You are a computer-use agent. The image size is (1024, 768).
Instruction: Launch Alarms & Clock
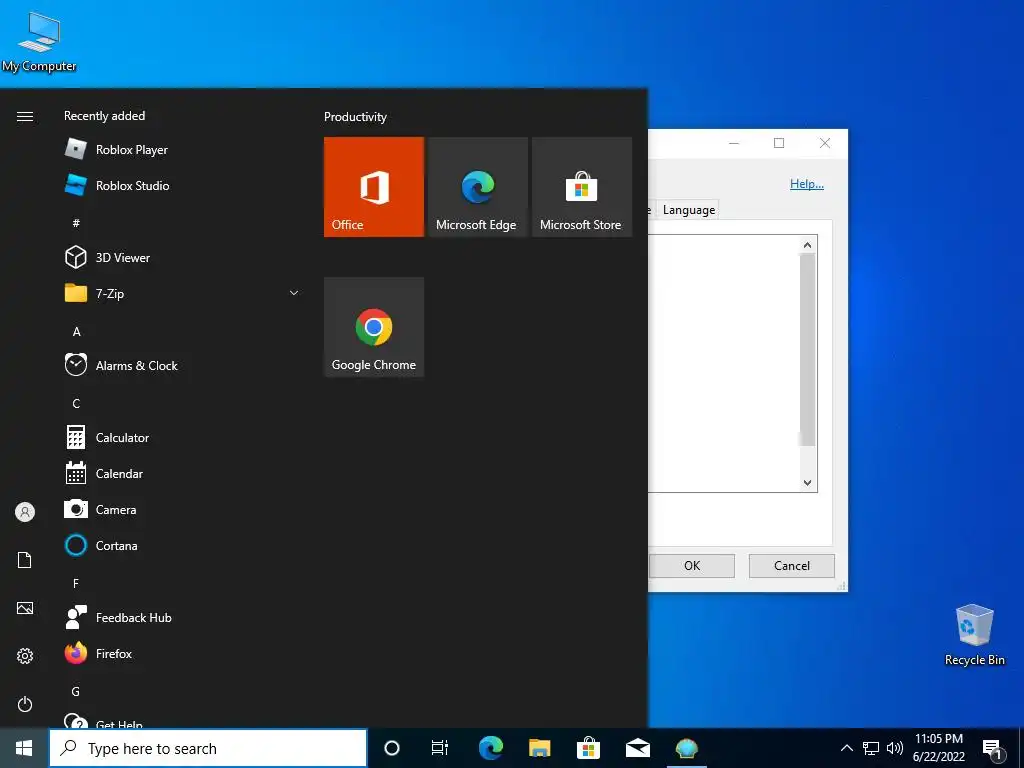(x=182, y=365)
